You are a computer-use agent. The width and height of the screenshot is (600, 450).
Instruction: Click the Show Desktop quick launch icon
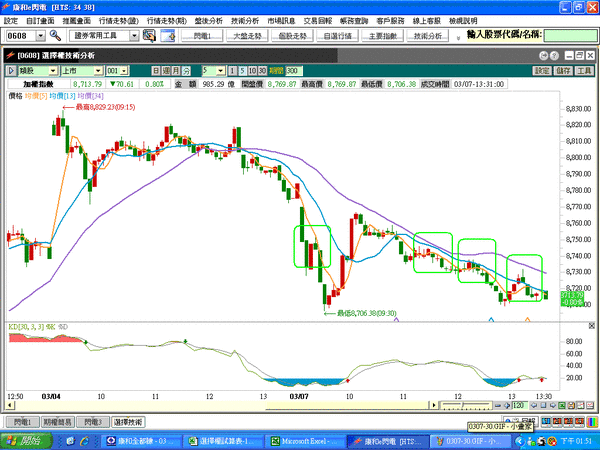tap(70, 441)
